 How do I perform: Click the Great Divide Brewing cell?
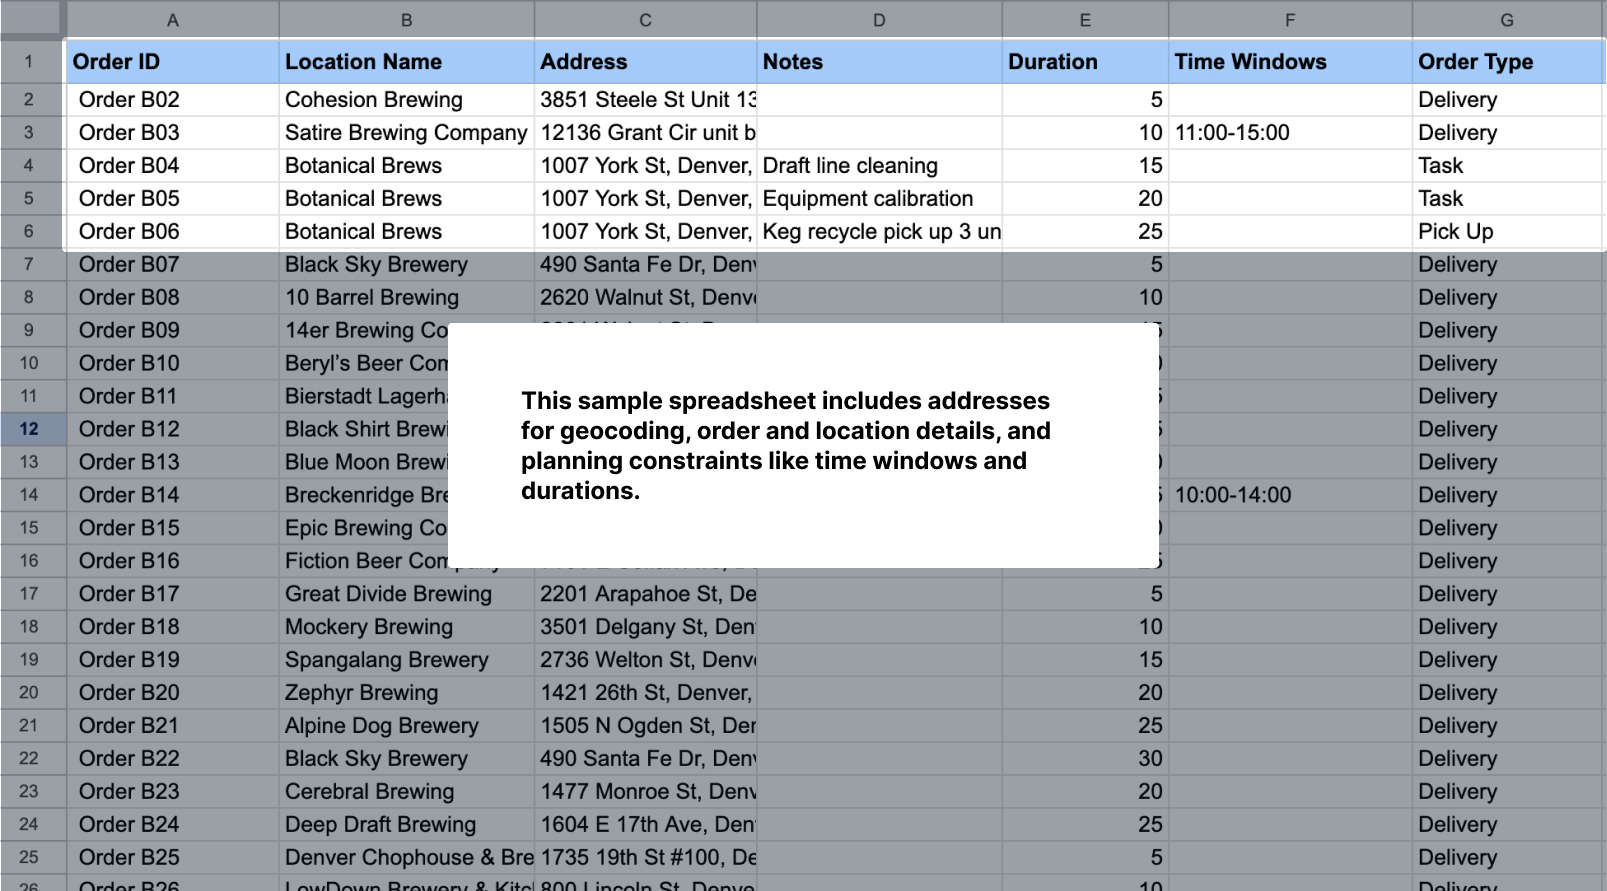406,594
